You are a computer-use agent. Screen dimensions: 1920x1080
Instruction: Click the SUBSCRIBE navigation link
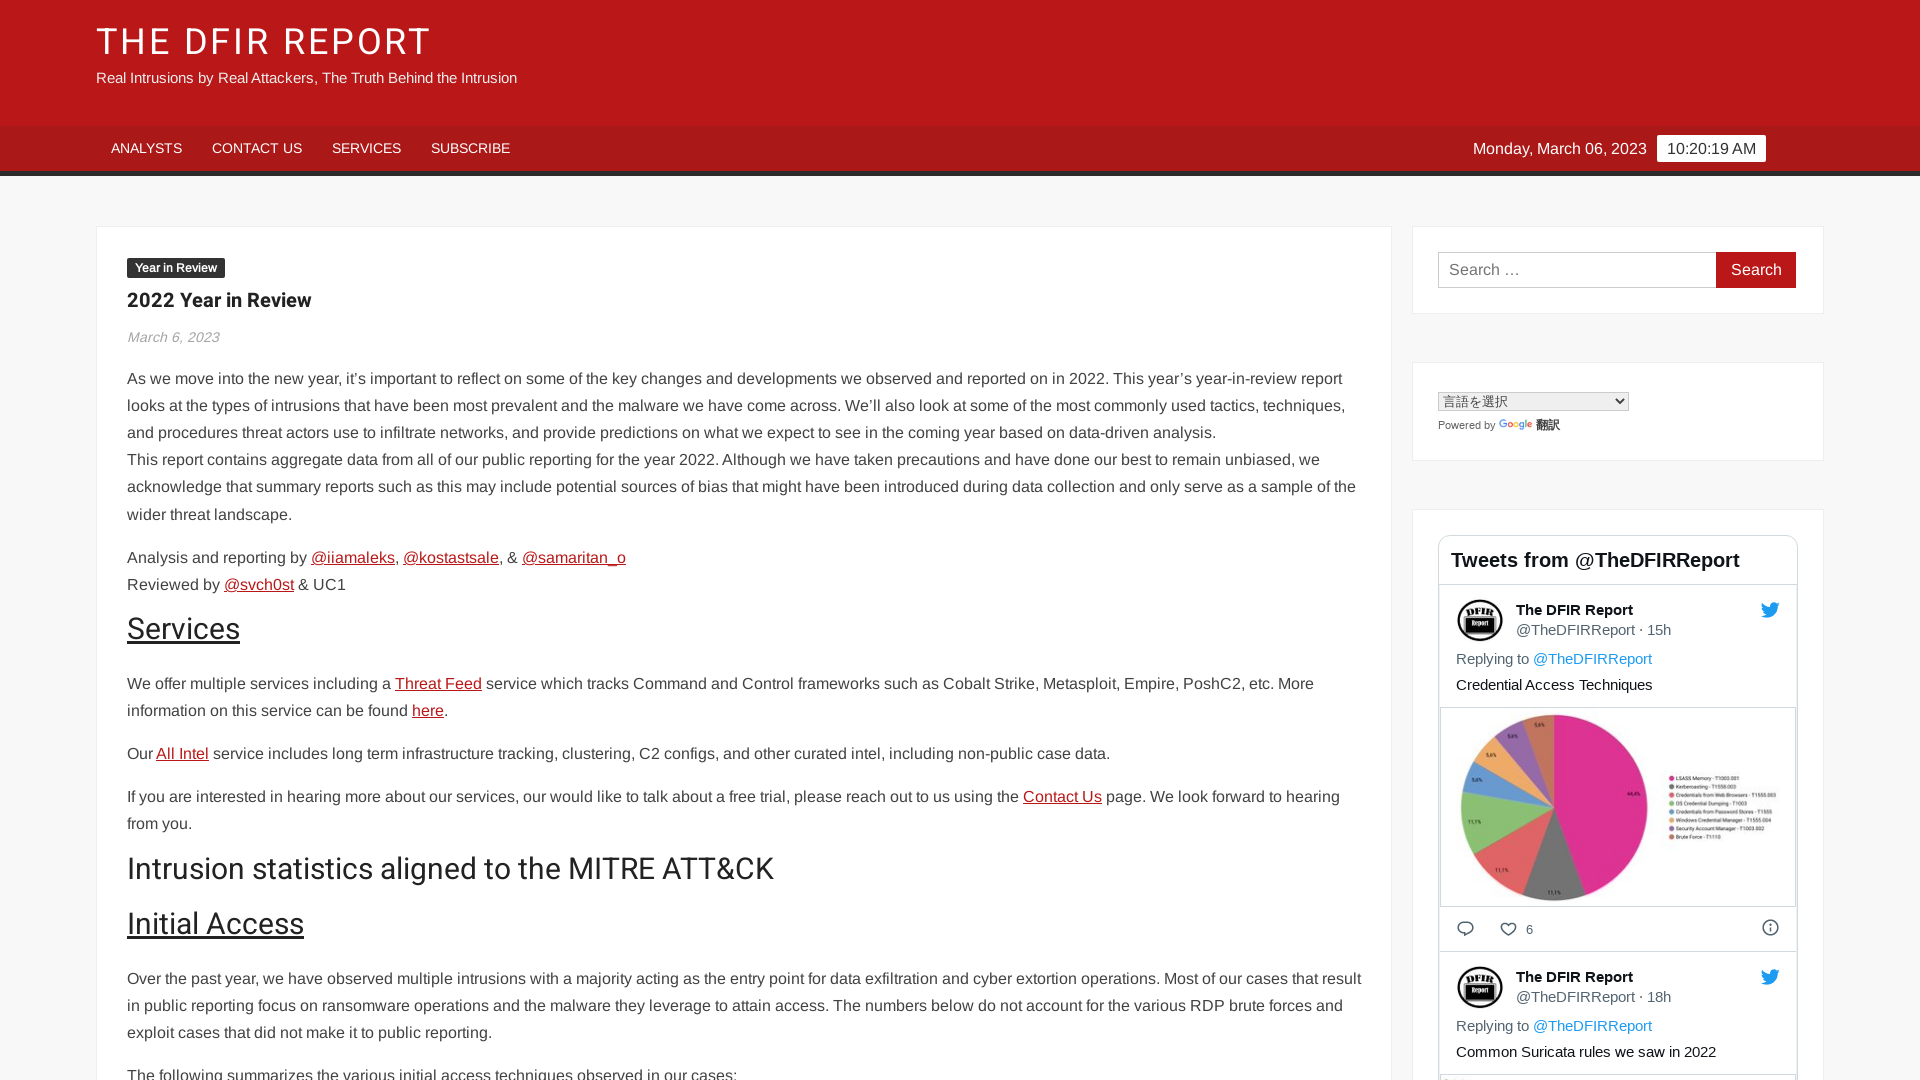[x=471, y=148]
